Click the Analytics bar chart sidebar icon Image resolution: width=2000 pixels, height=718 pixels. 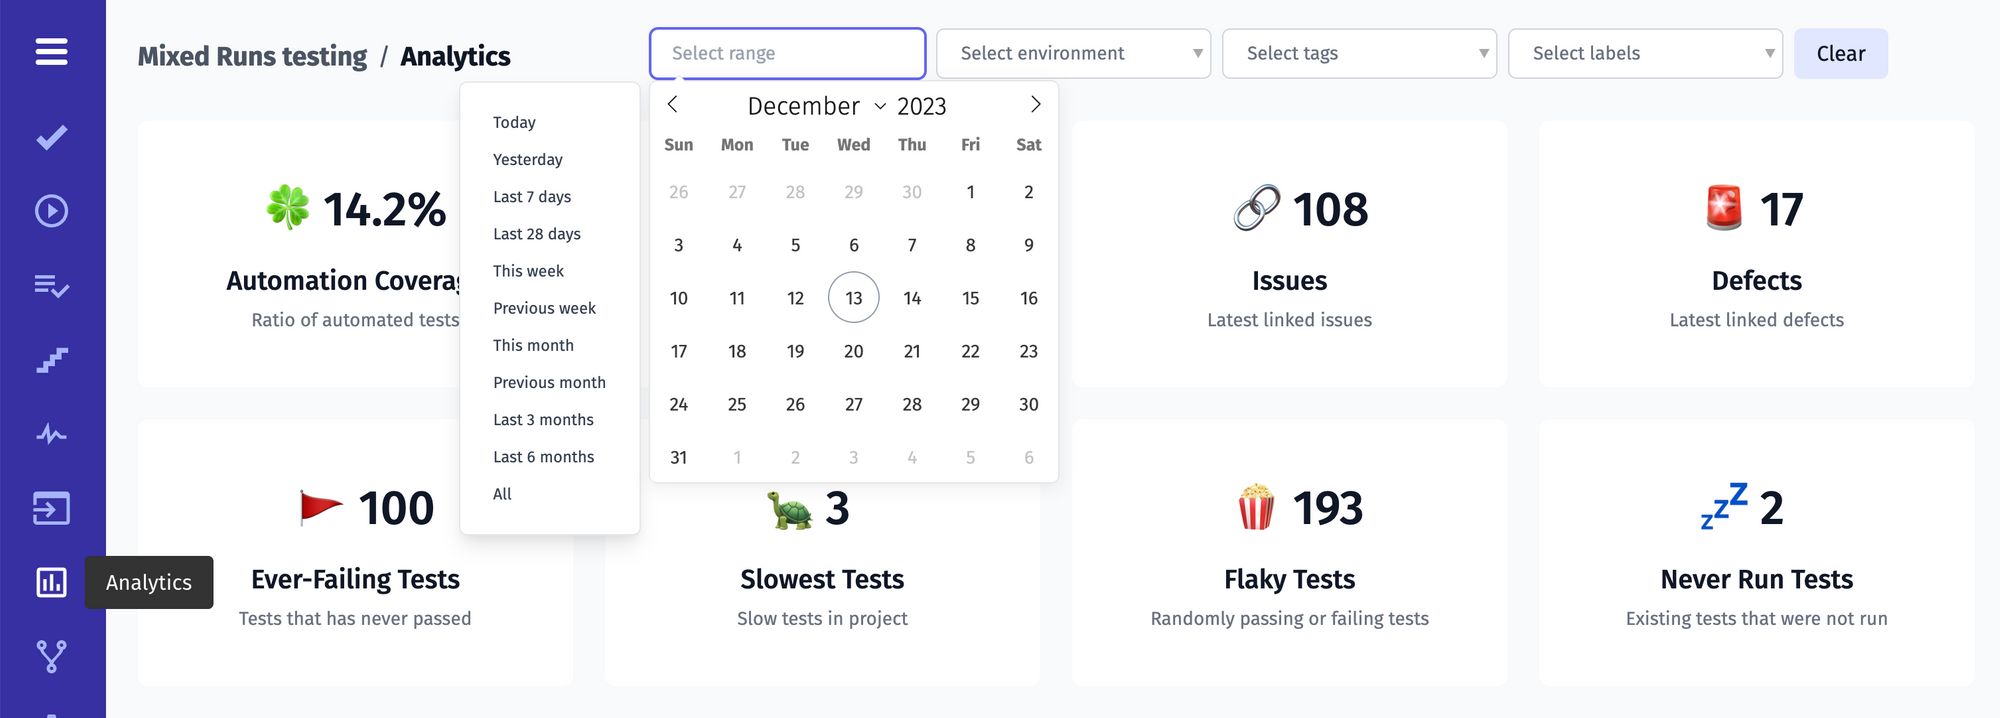point(52,582)
